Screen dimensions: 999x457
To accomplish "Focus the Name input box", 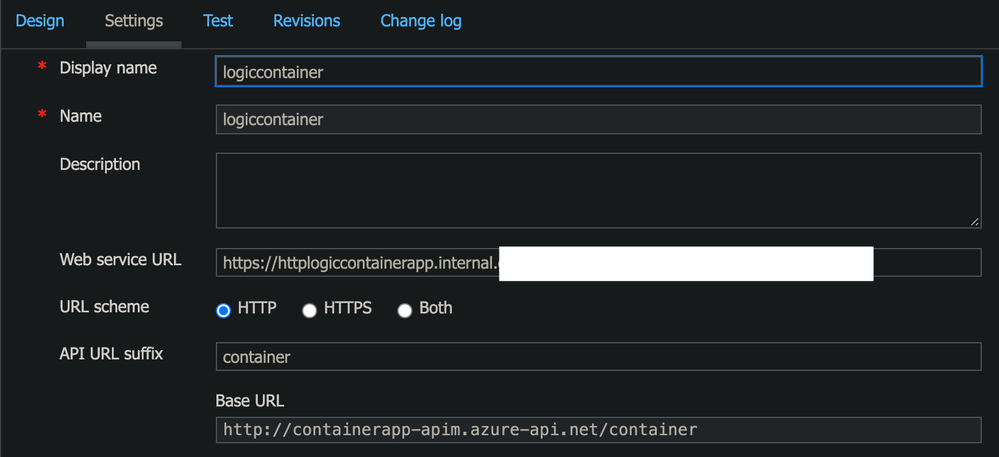I will point(598,119).
